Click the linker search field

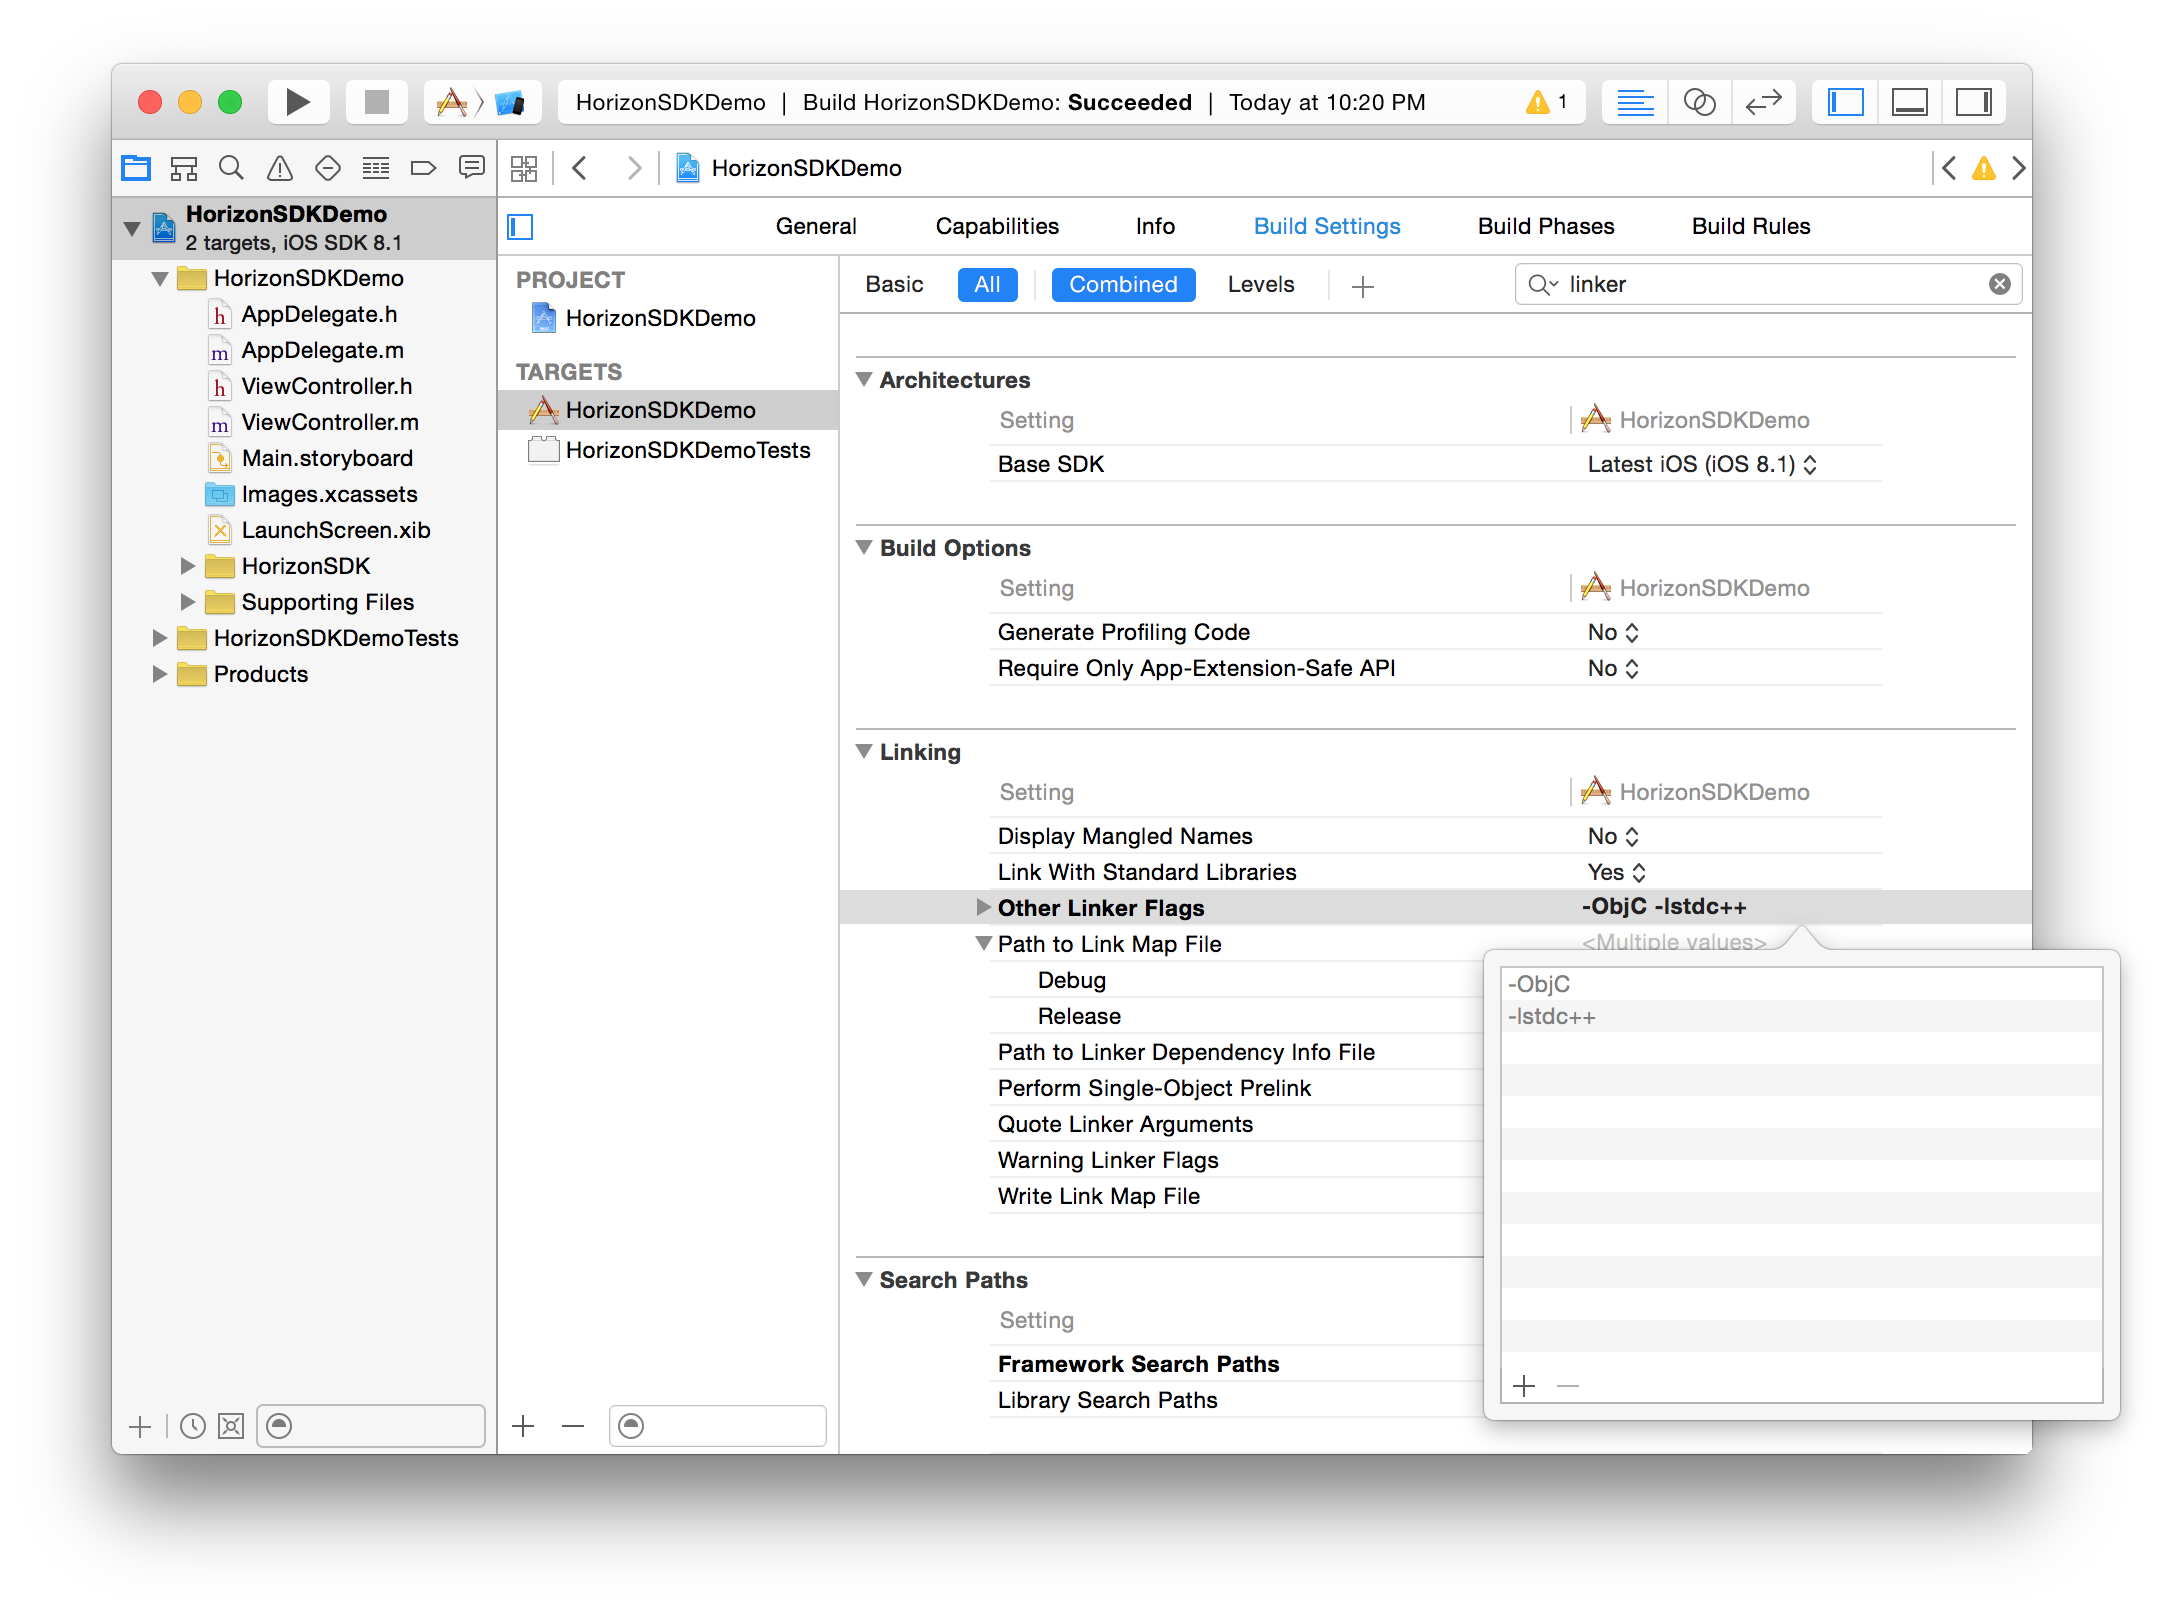click(x=1768, y=285)
